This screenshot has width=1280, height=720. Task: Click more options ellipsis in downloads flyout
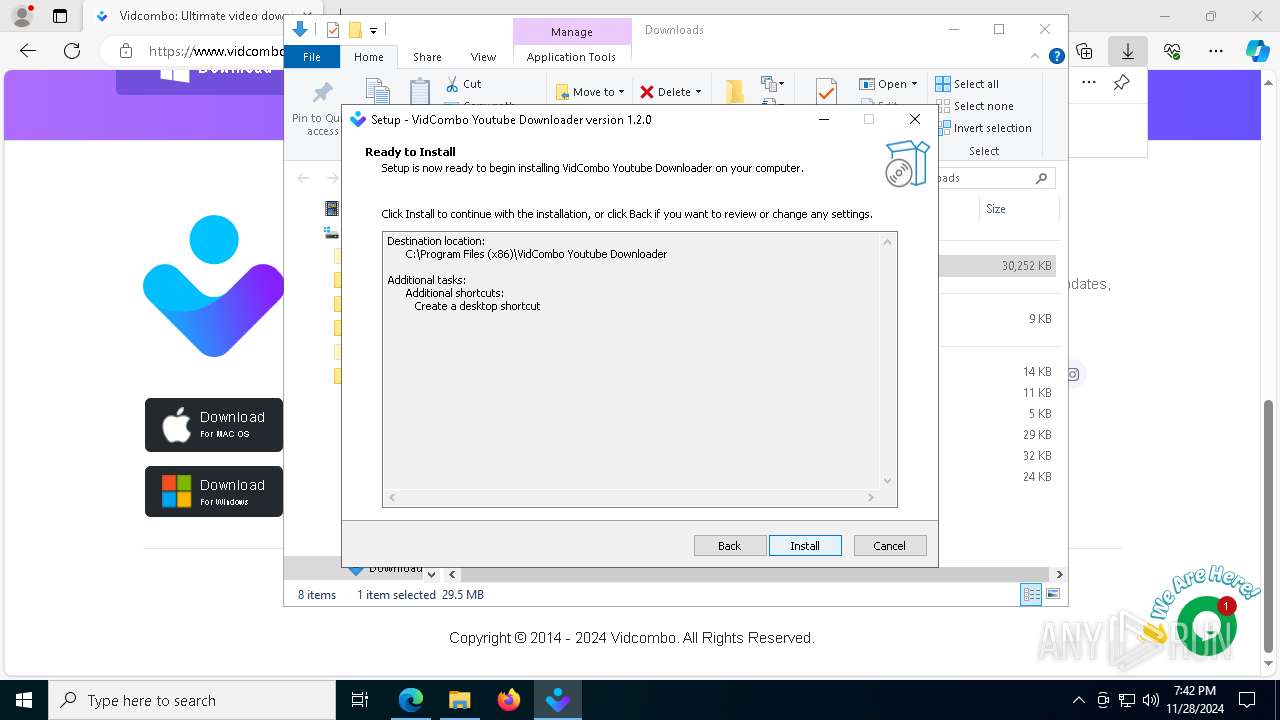coord(1089,83)
